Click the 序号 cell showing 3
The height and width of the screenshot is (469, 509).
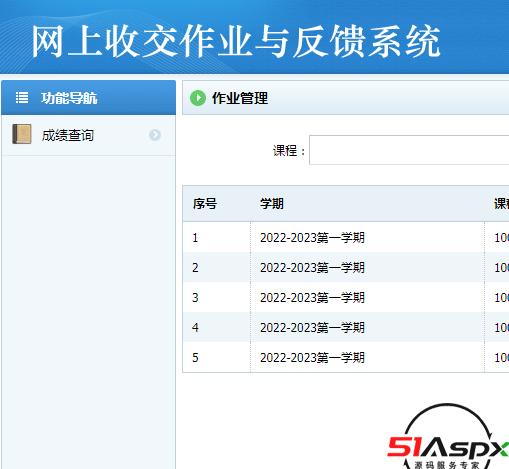(217, 297)
